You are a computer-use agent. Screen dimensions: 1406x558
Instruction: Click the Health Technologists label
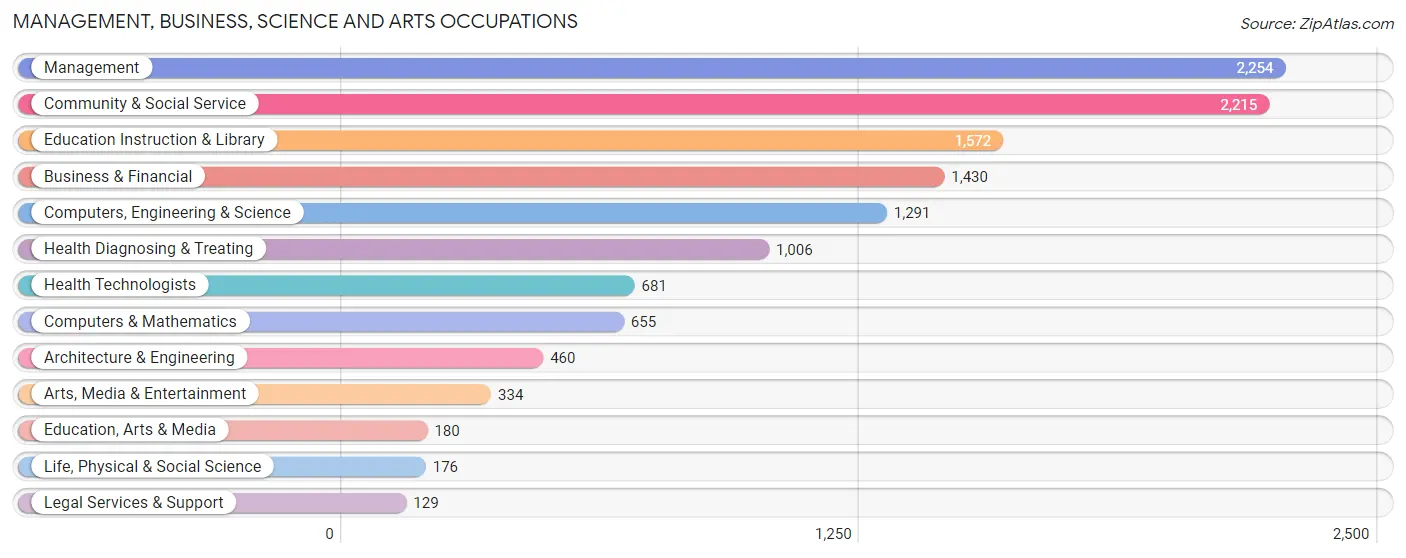pos(120,285)
